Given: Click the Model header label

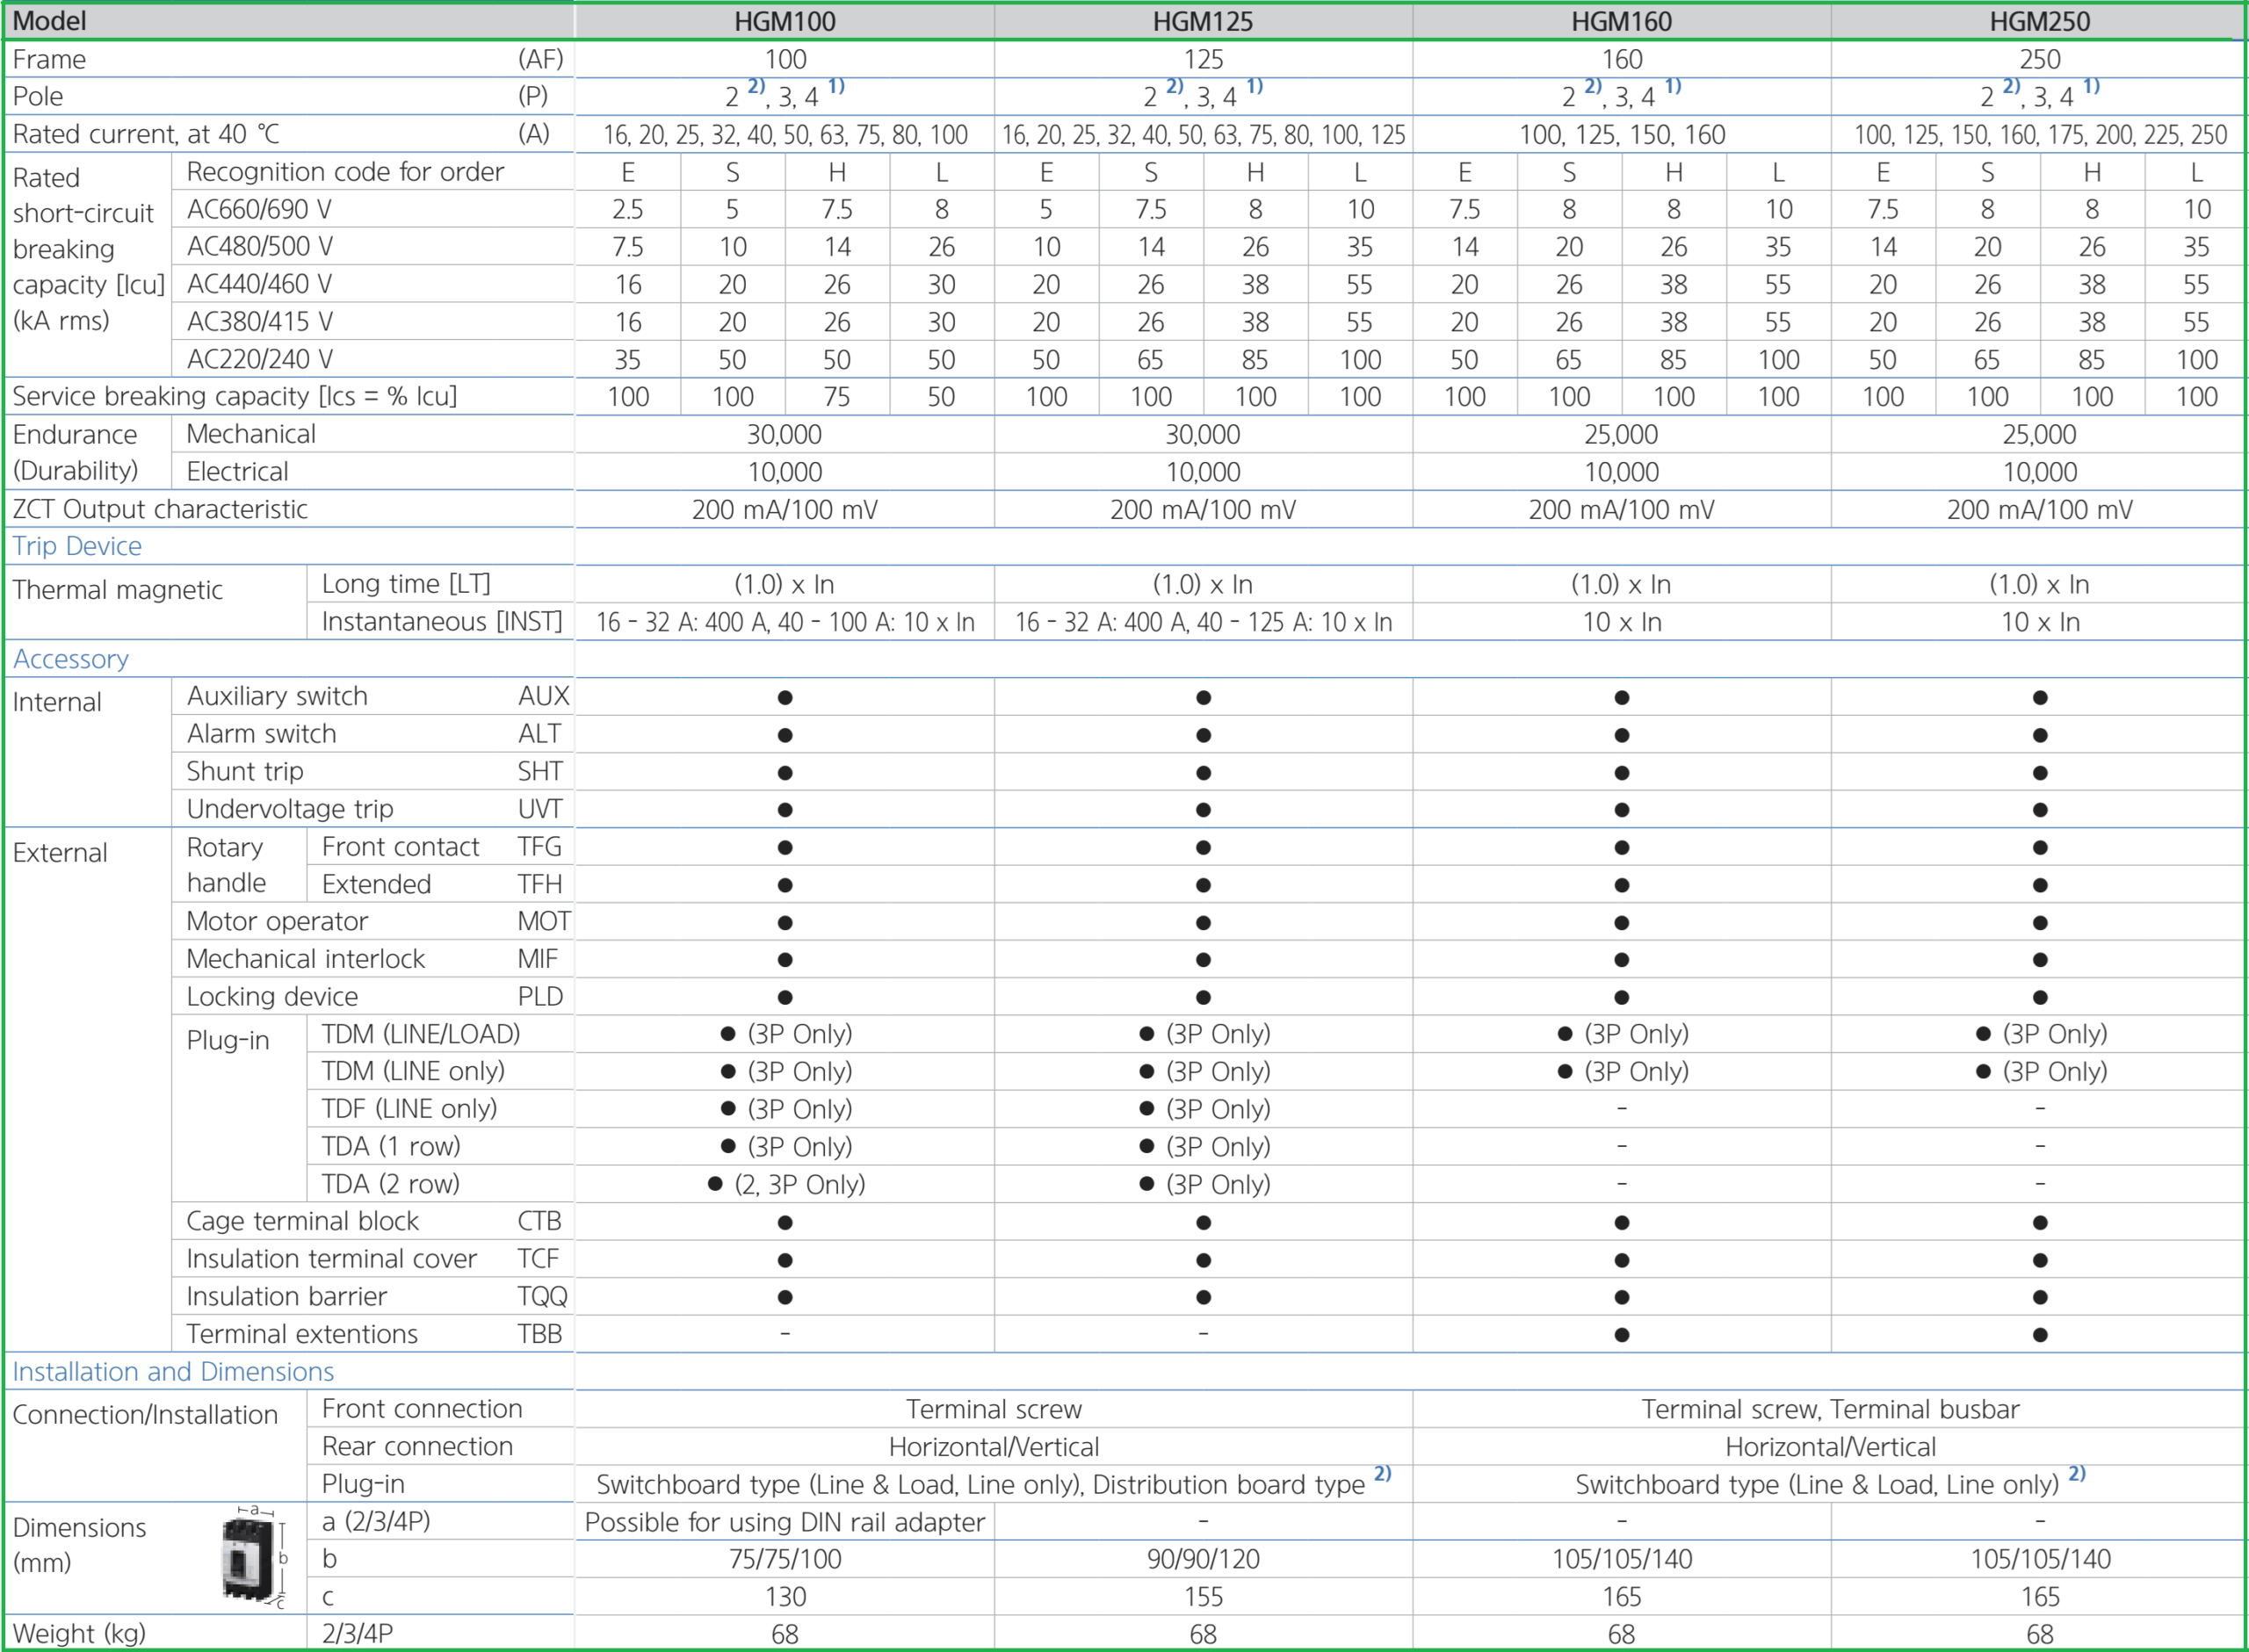Looking at the screenshot, I should click(x=50, y=21).
